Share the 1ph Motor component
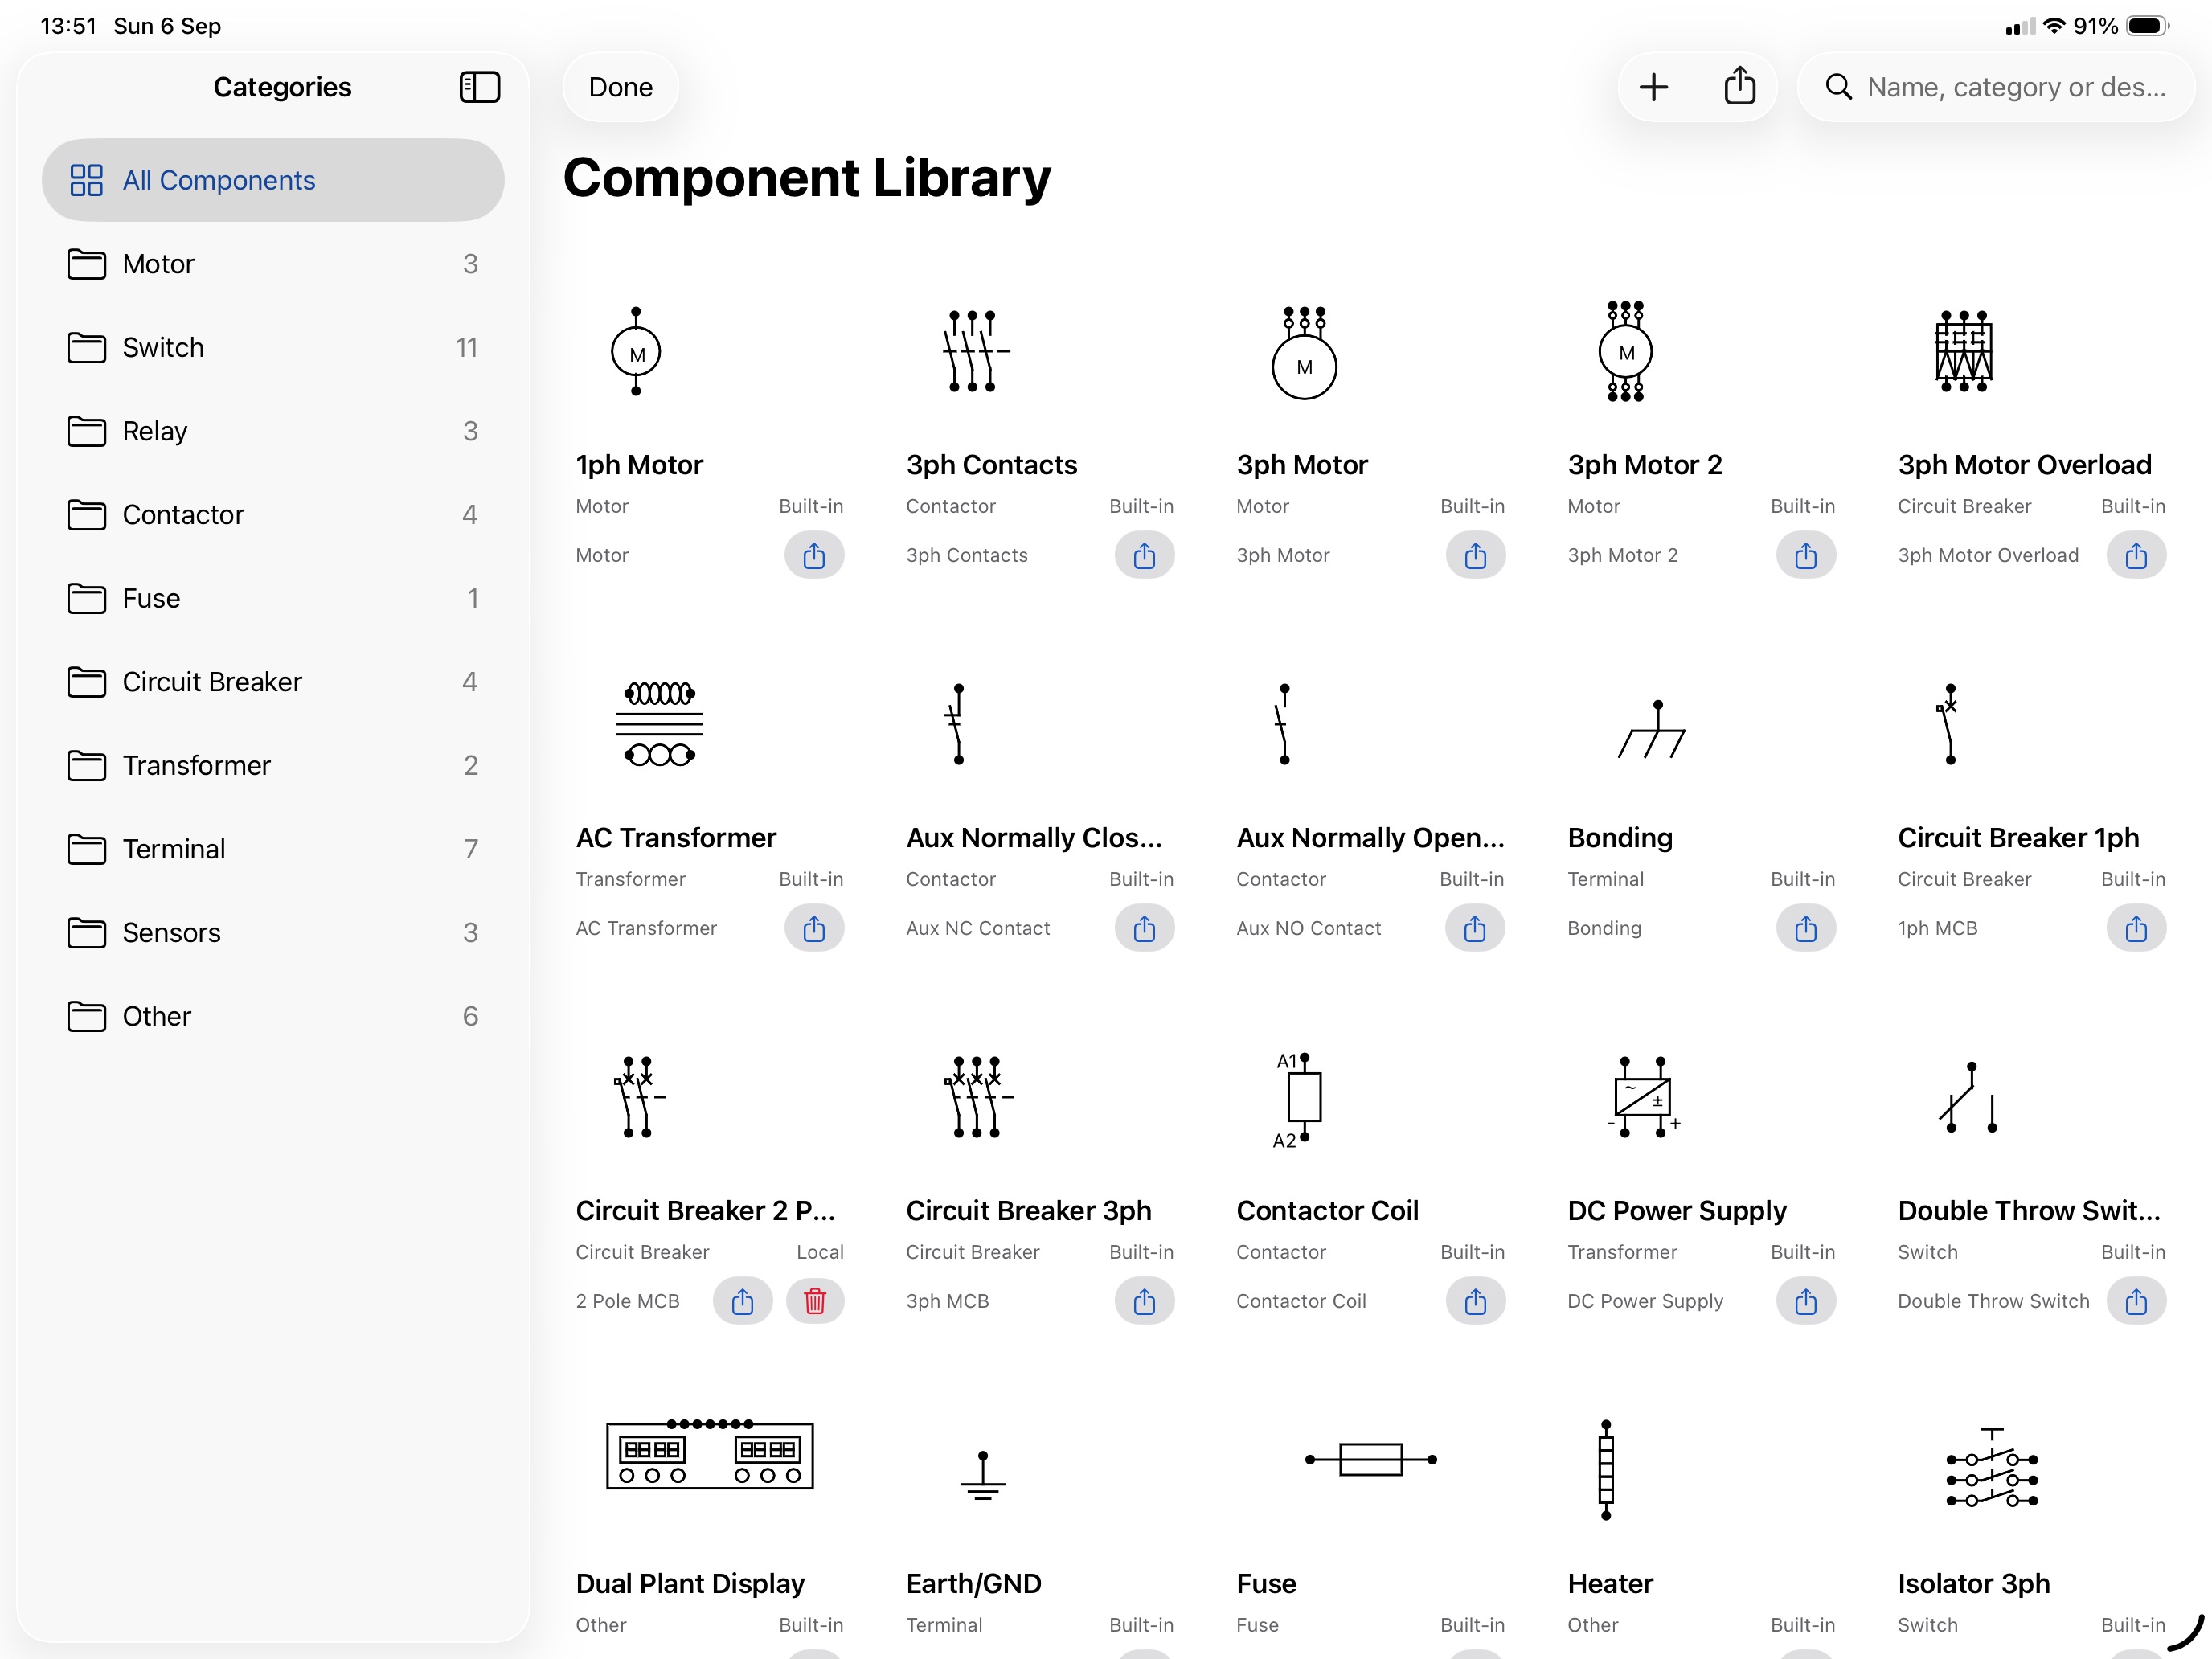The width and height of the screenshot is (2212, 1659). tap(814, 555)
